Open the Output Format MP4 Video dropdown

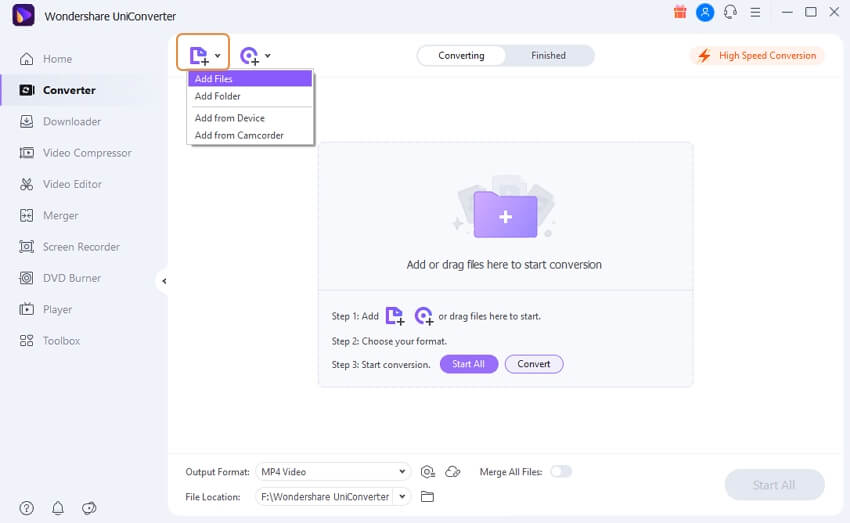(x=333, y=472)
